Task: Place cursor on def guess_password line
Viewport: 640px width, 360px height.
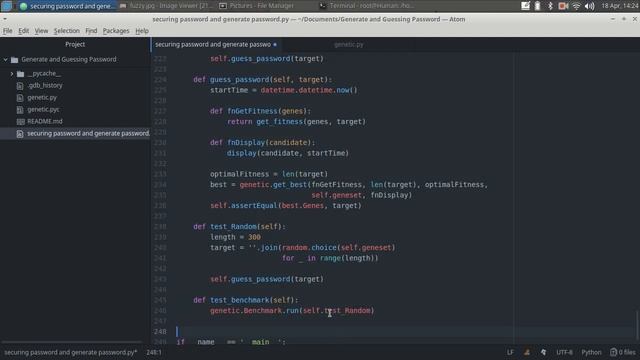Action: (x=263, y=80)
